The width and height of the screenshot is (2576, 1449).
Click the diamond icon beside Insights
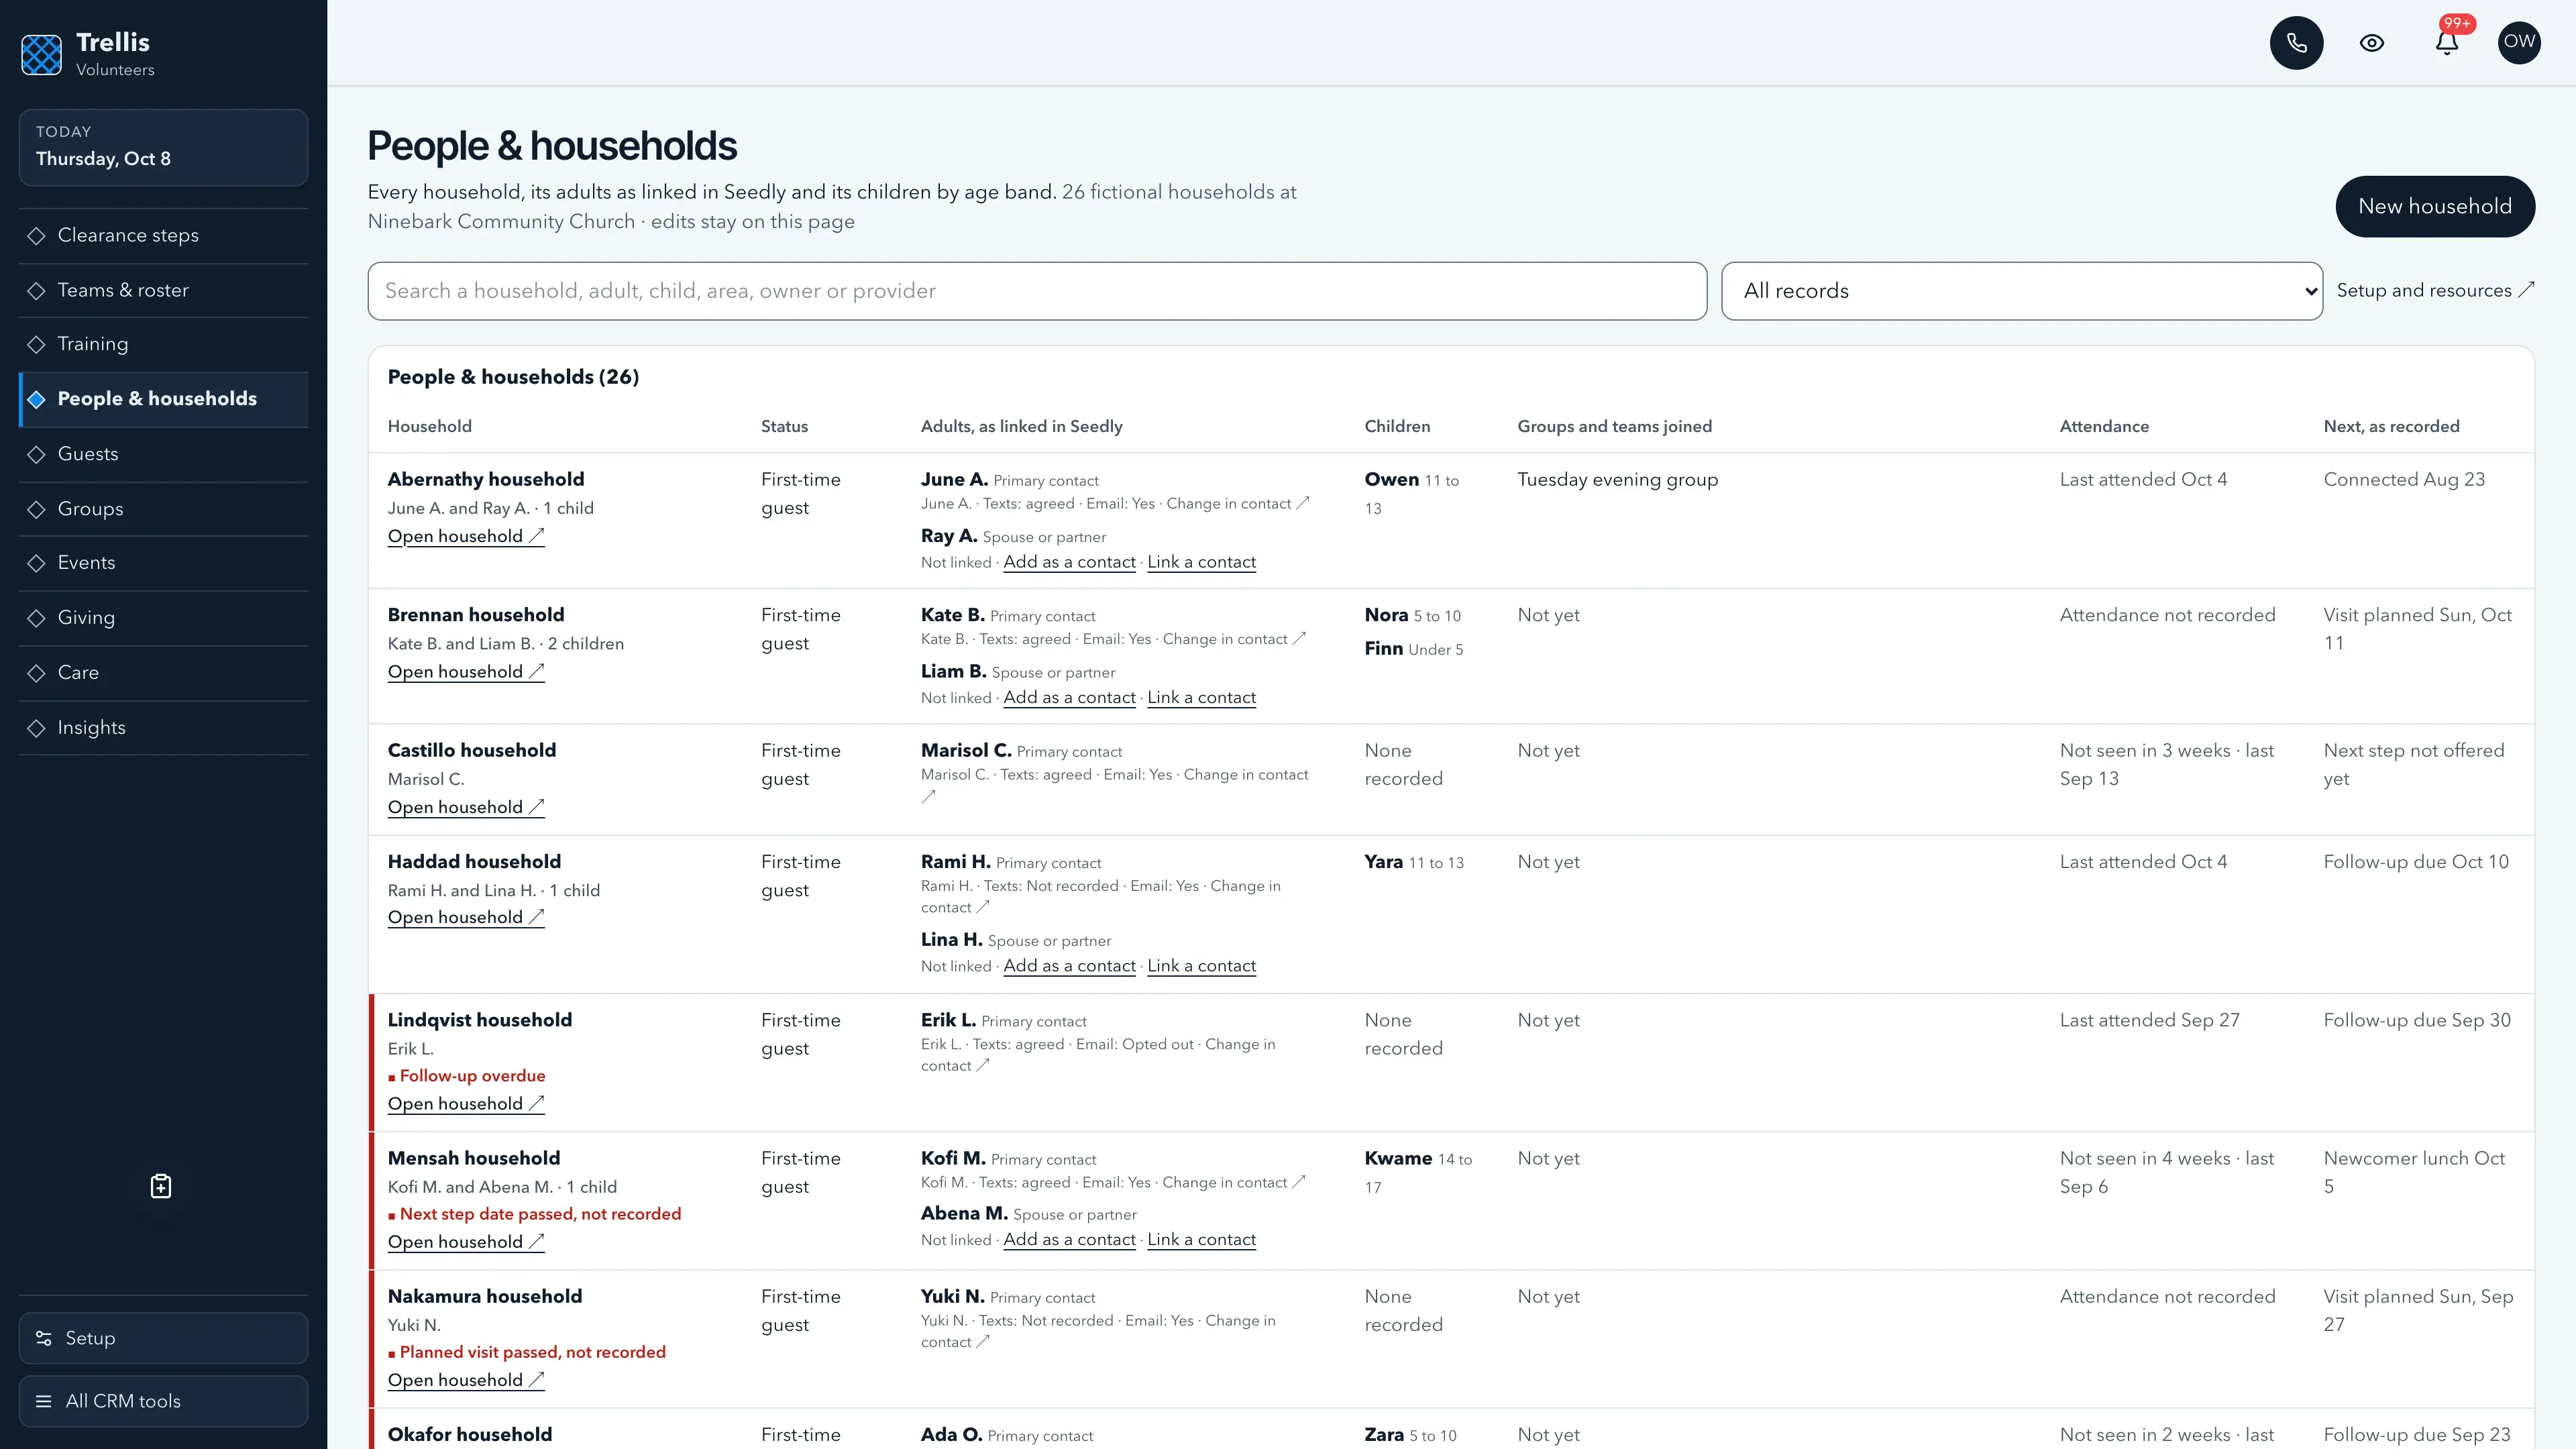click(37, 729)
